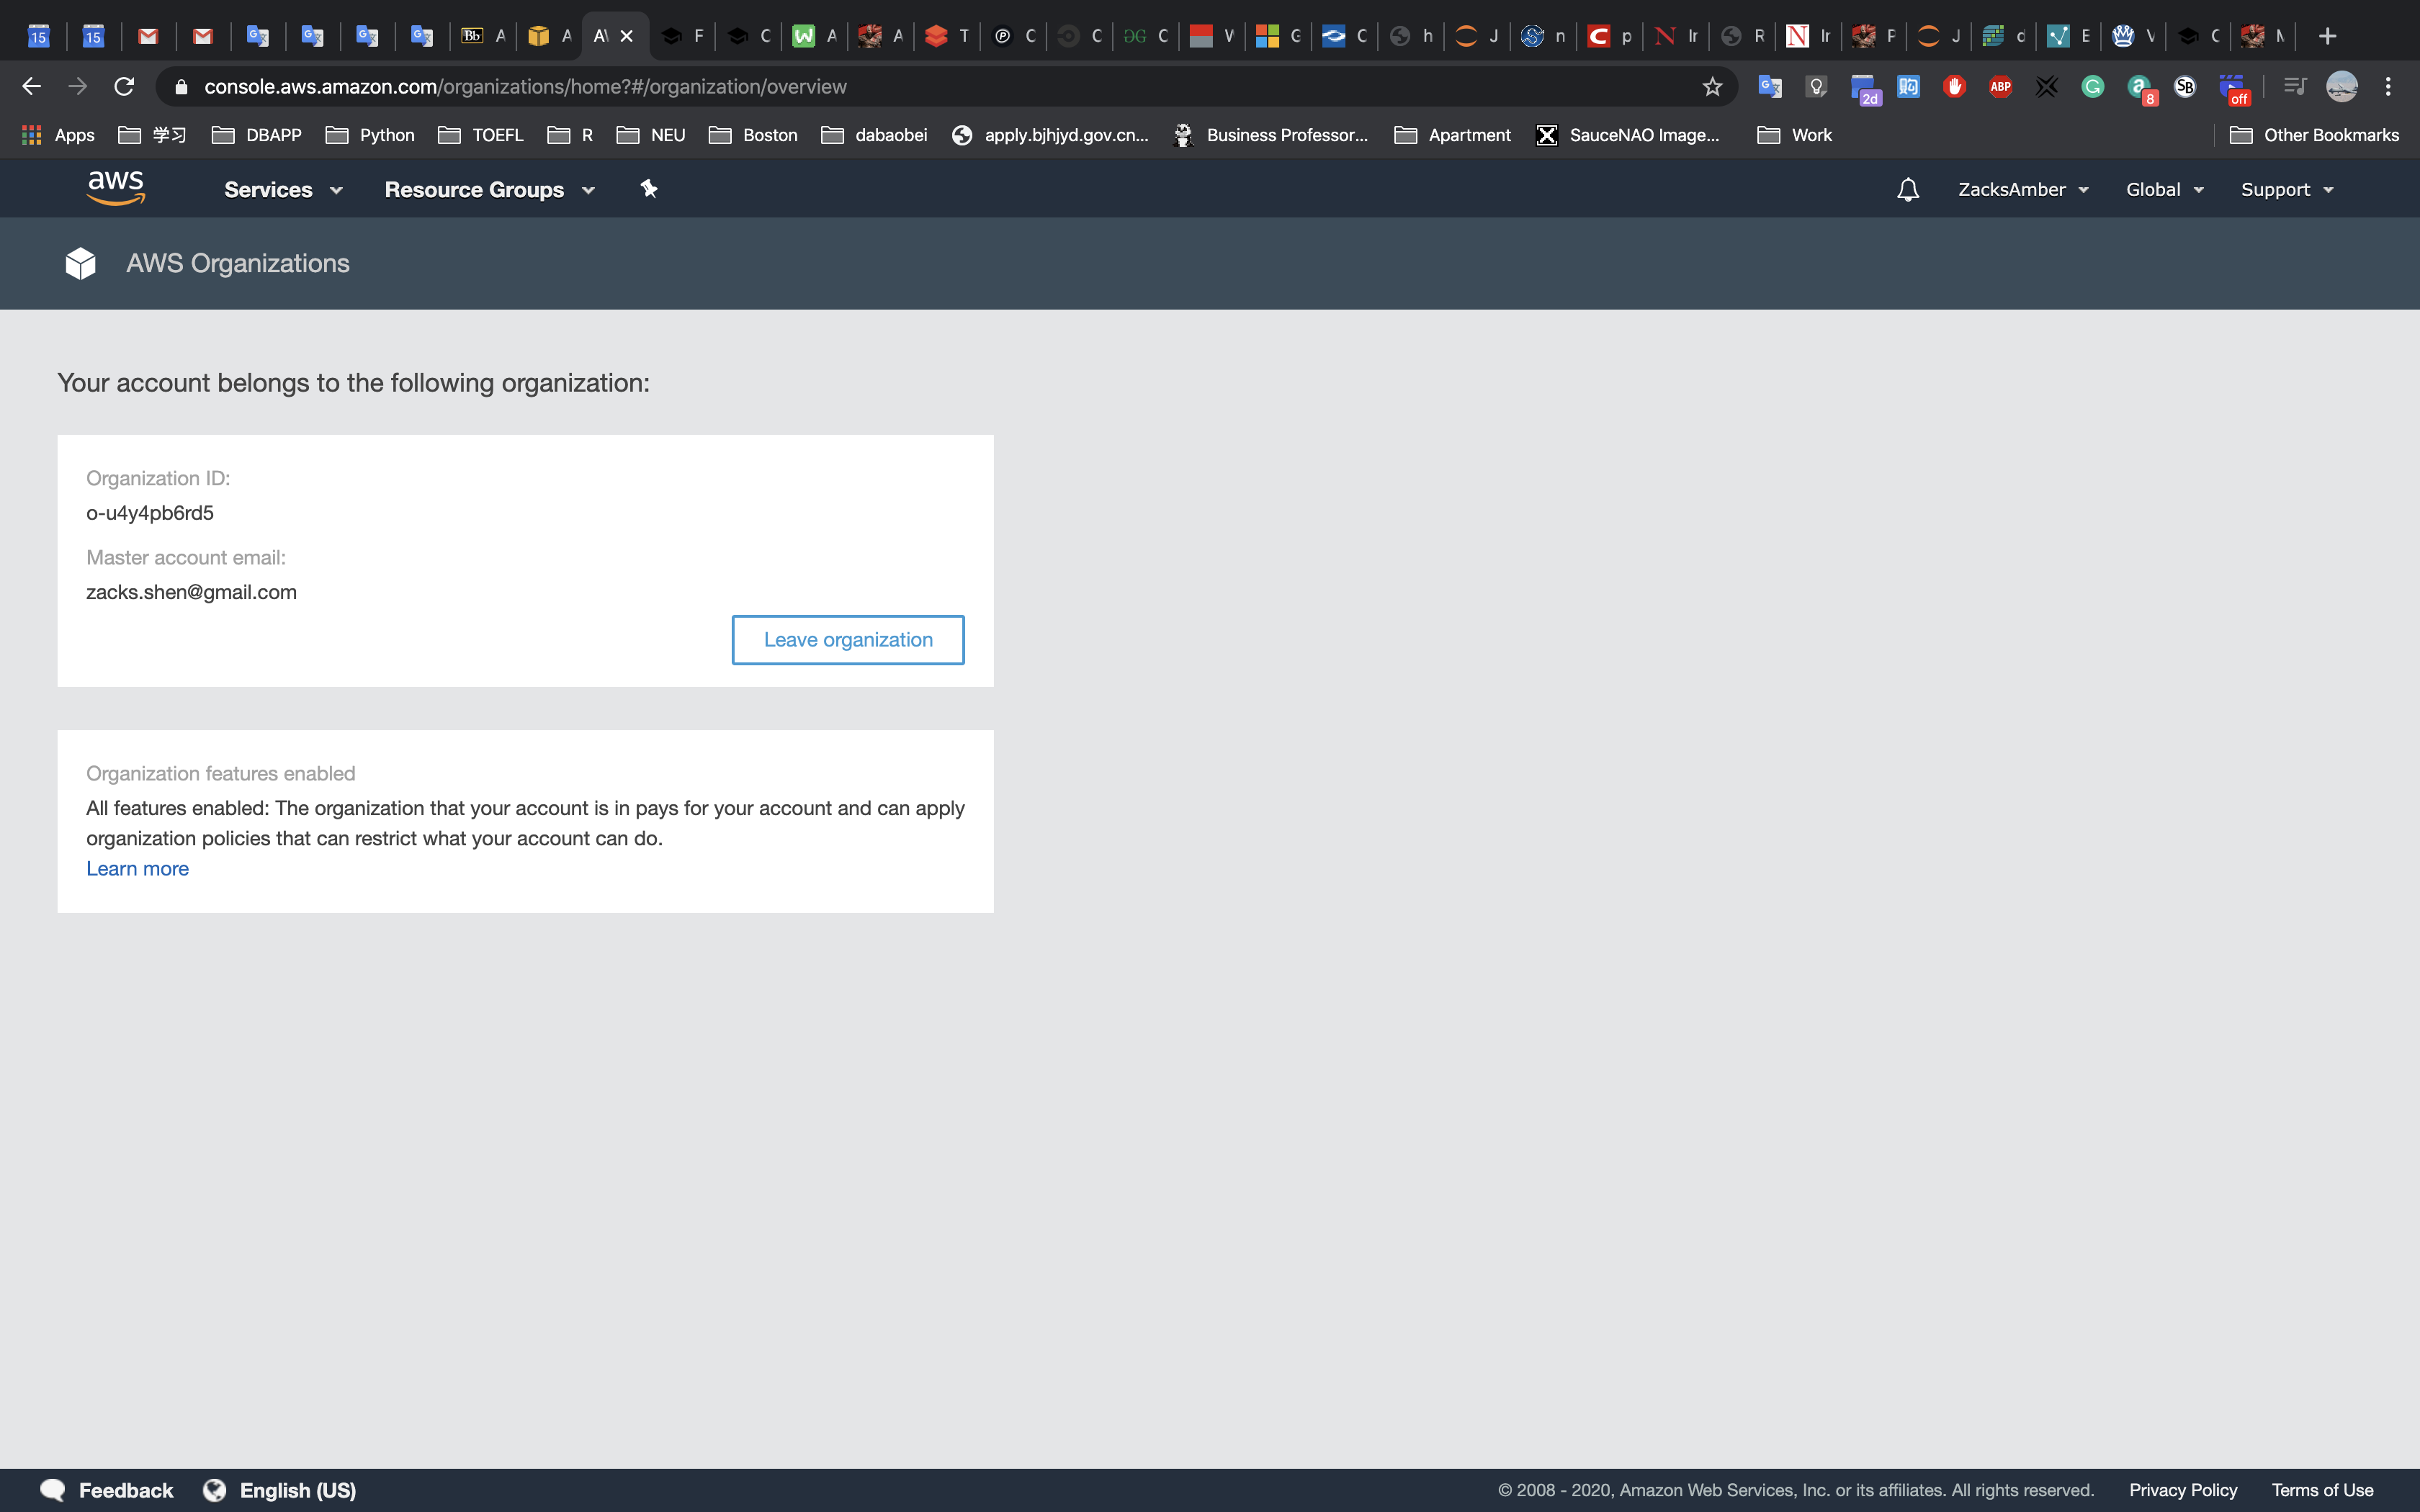
Task: Open the Chrome three-dot menu
Action: (x=2388, y=87)
